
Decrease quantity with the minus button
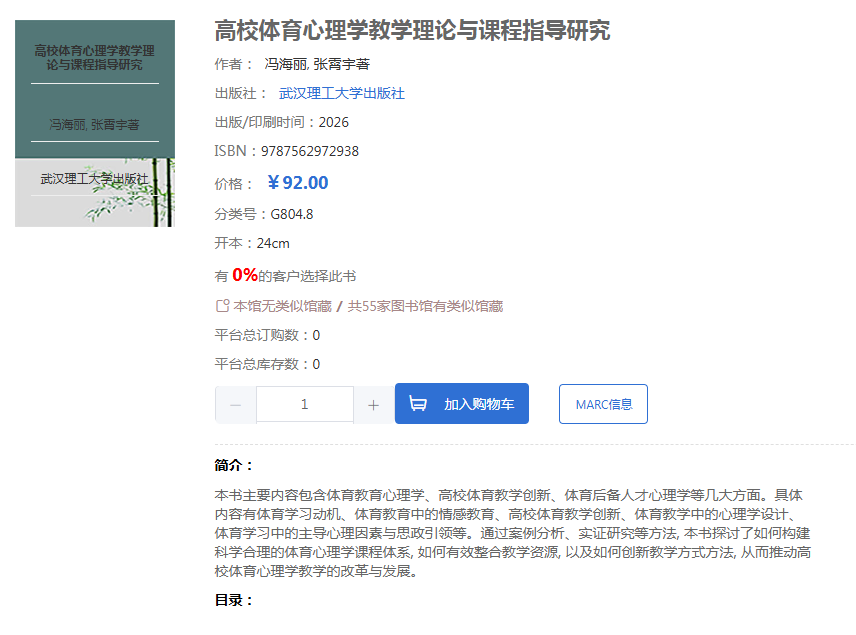point(235,405)
